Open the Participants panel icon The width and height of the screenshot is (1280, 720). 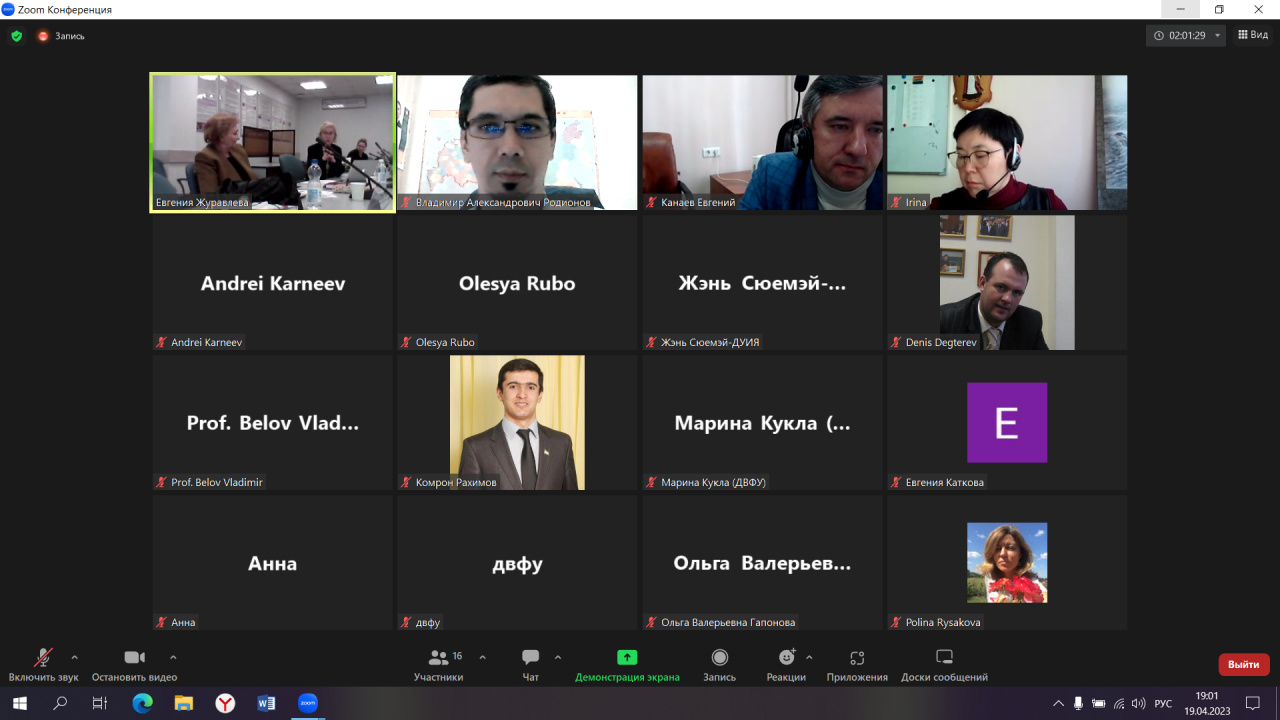pos(439,658)
